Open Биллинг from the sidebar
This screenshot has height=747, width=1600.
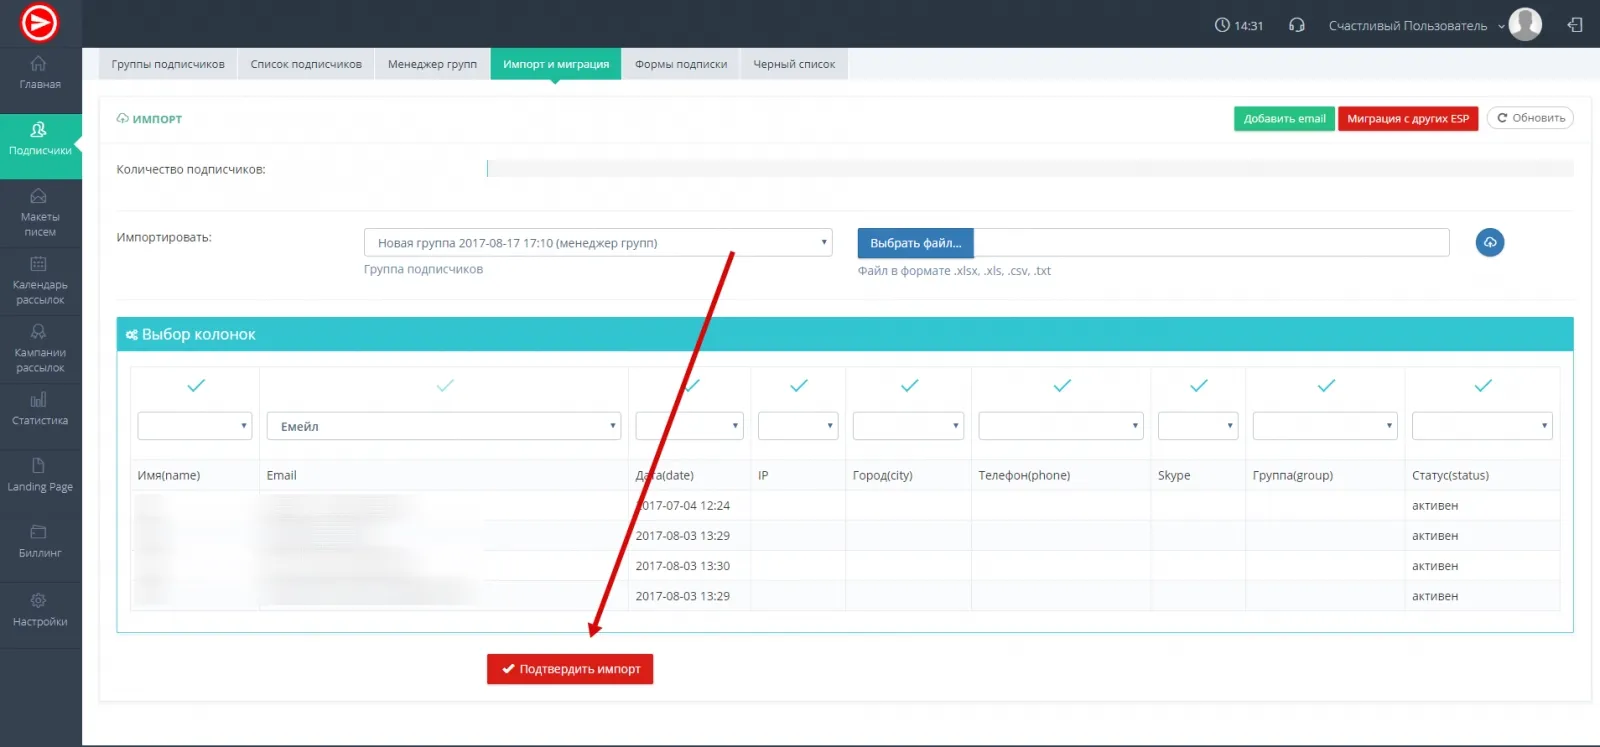pos(40,541)
